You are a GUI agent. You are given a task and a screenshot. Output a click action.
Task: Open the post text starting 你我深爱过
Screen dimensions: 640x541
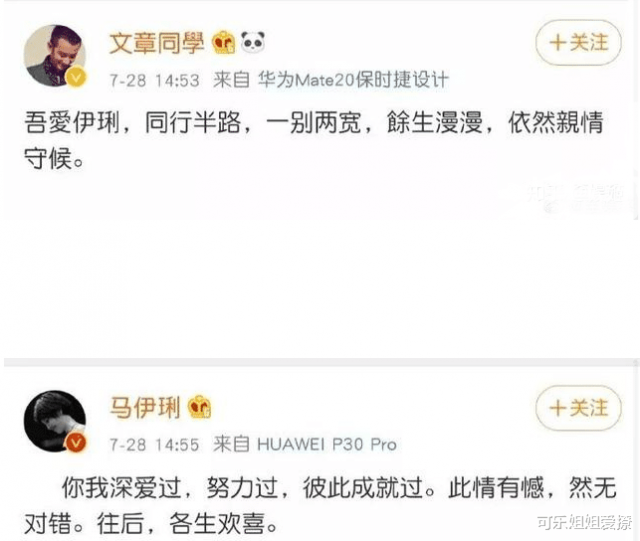coord(320,505)
